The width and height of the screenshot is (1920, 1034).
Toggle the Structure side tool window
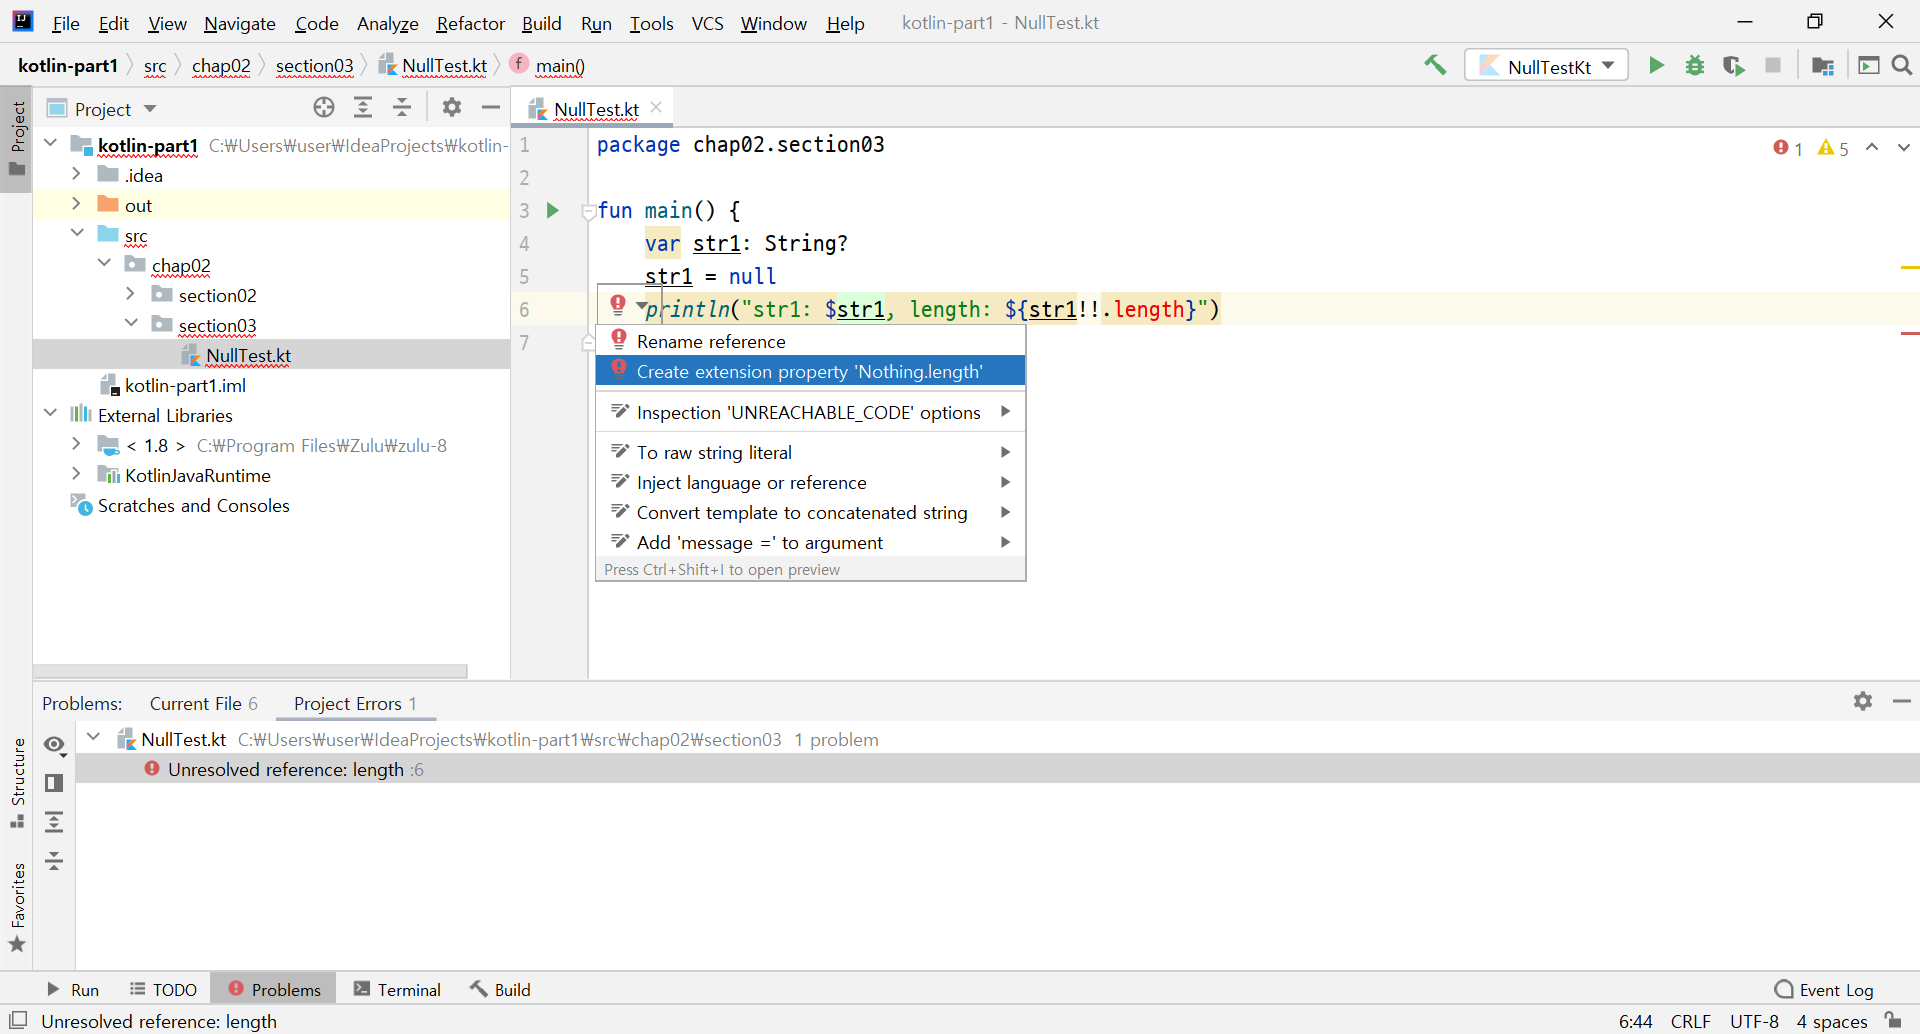17,783
